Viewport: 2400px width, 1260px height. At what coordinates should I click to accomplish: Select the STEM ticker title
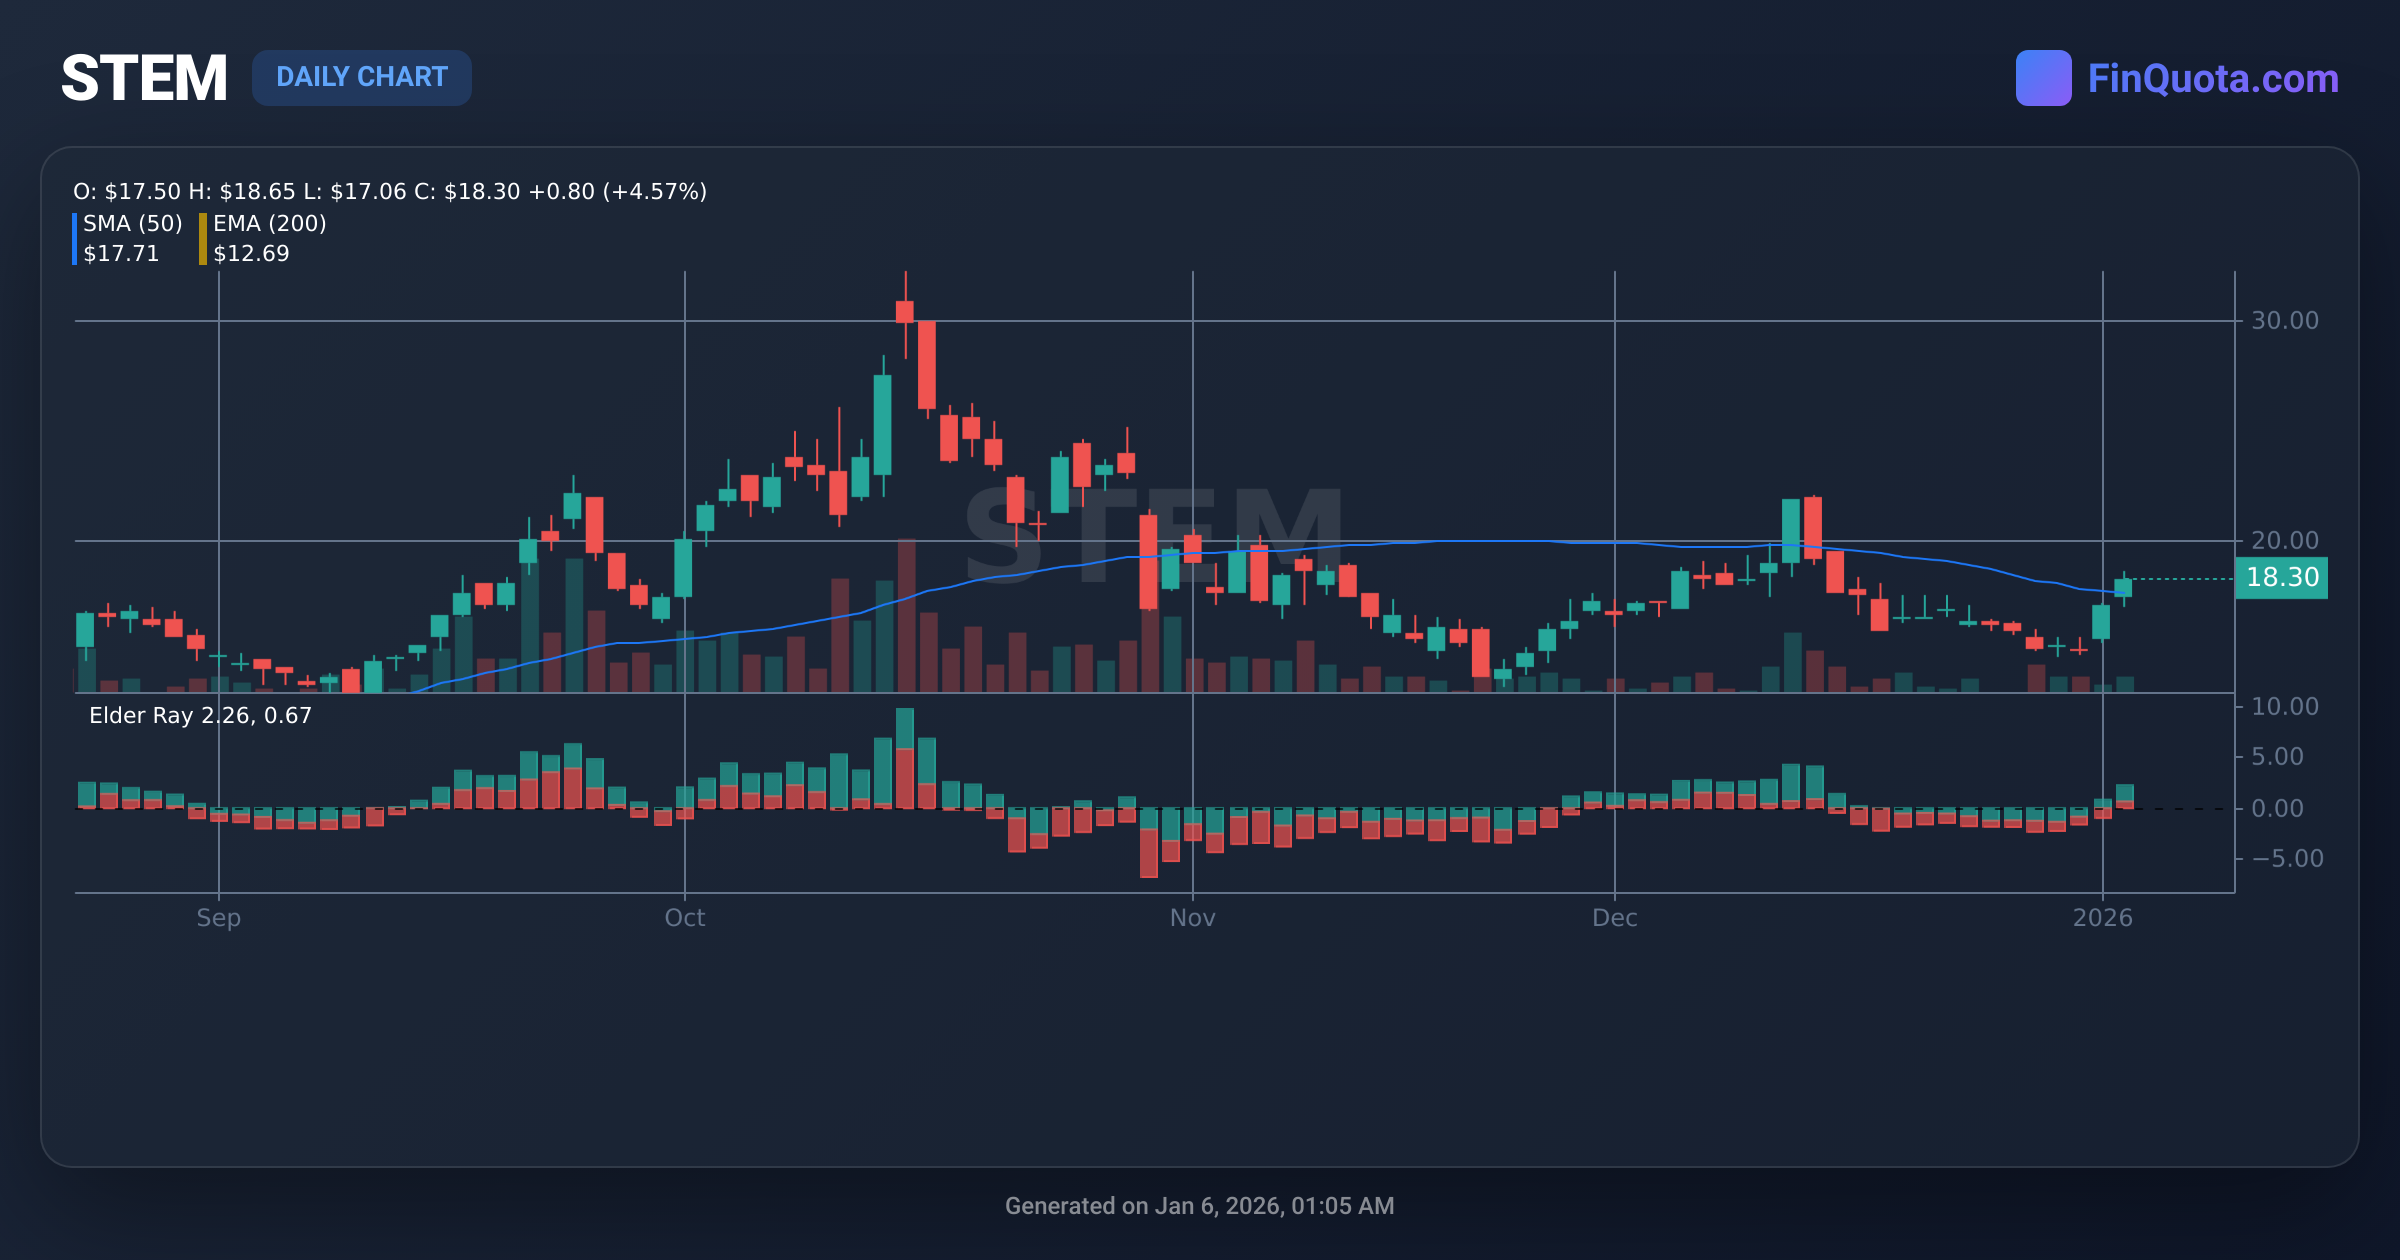146,76
